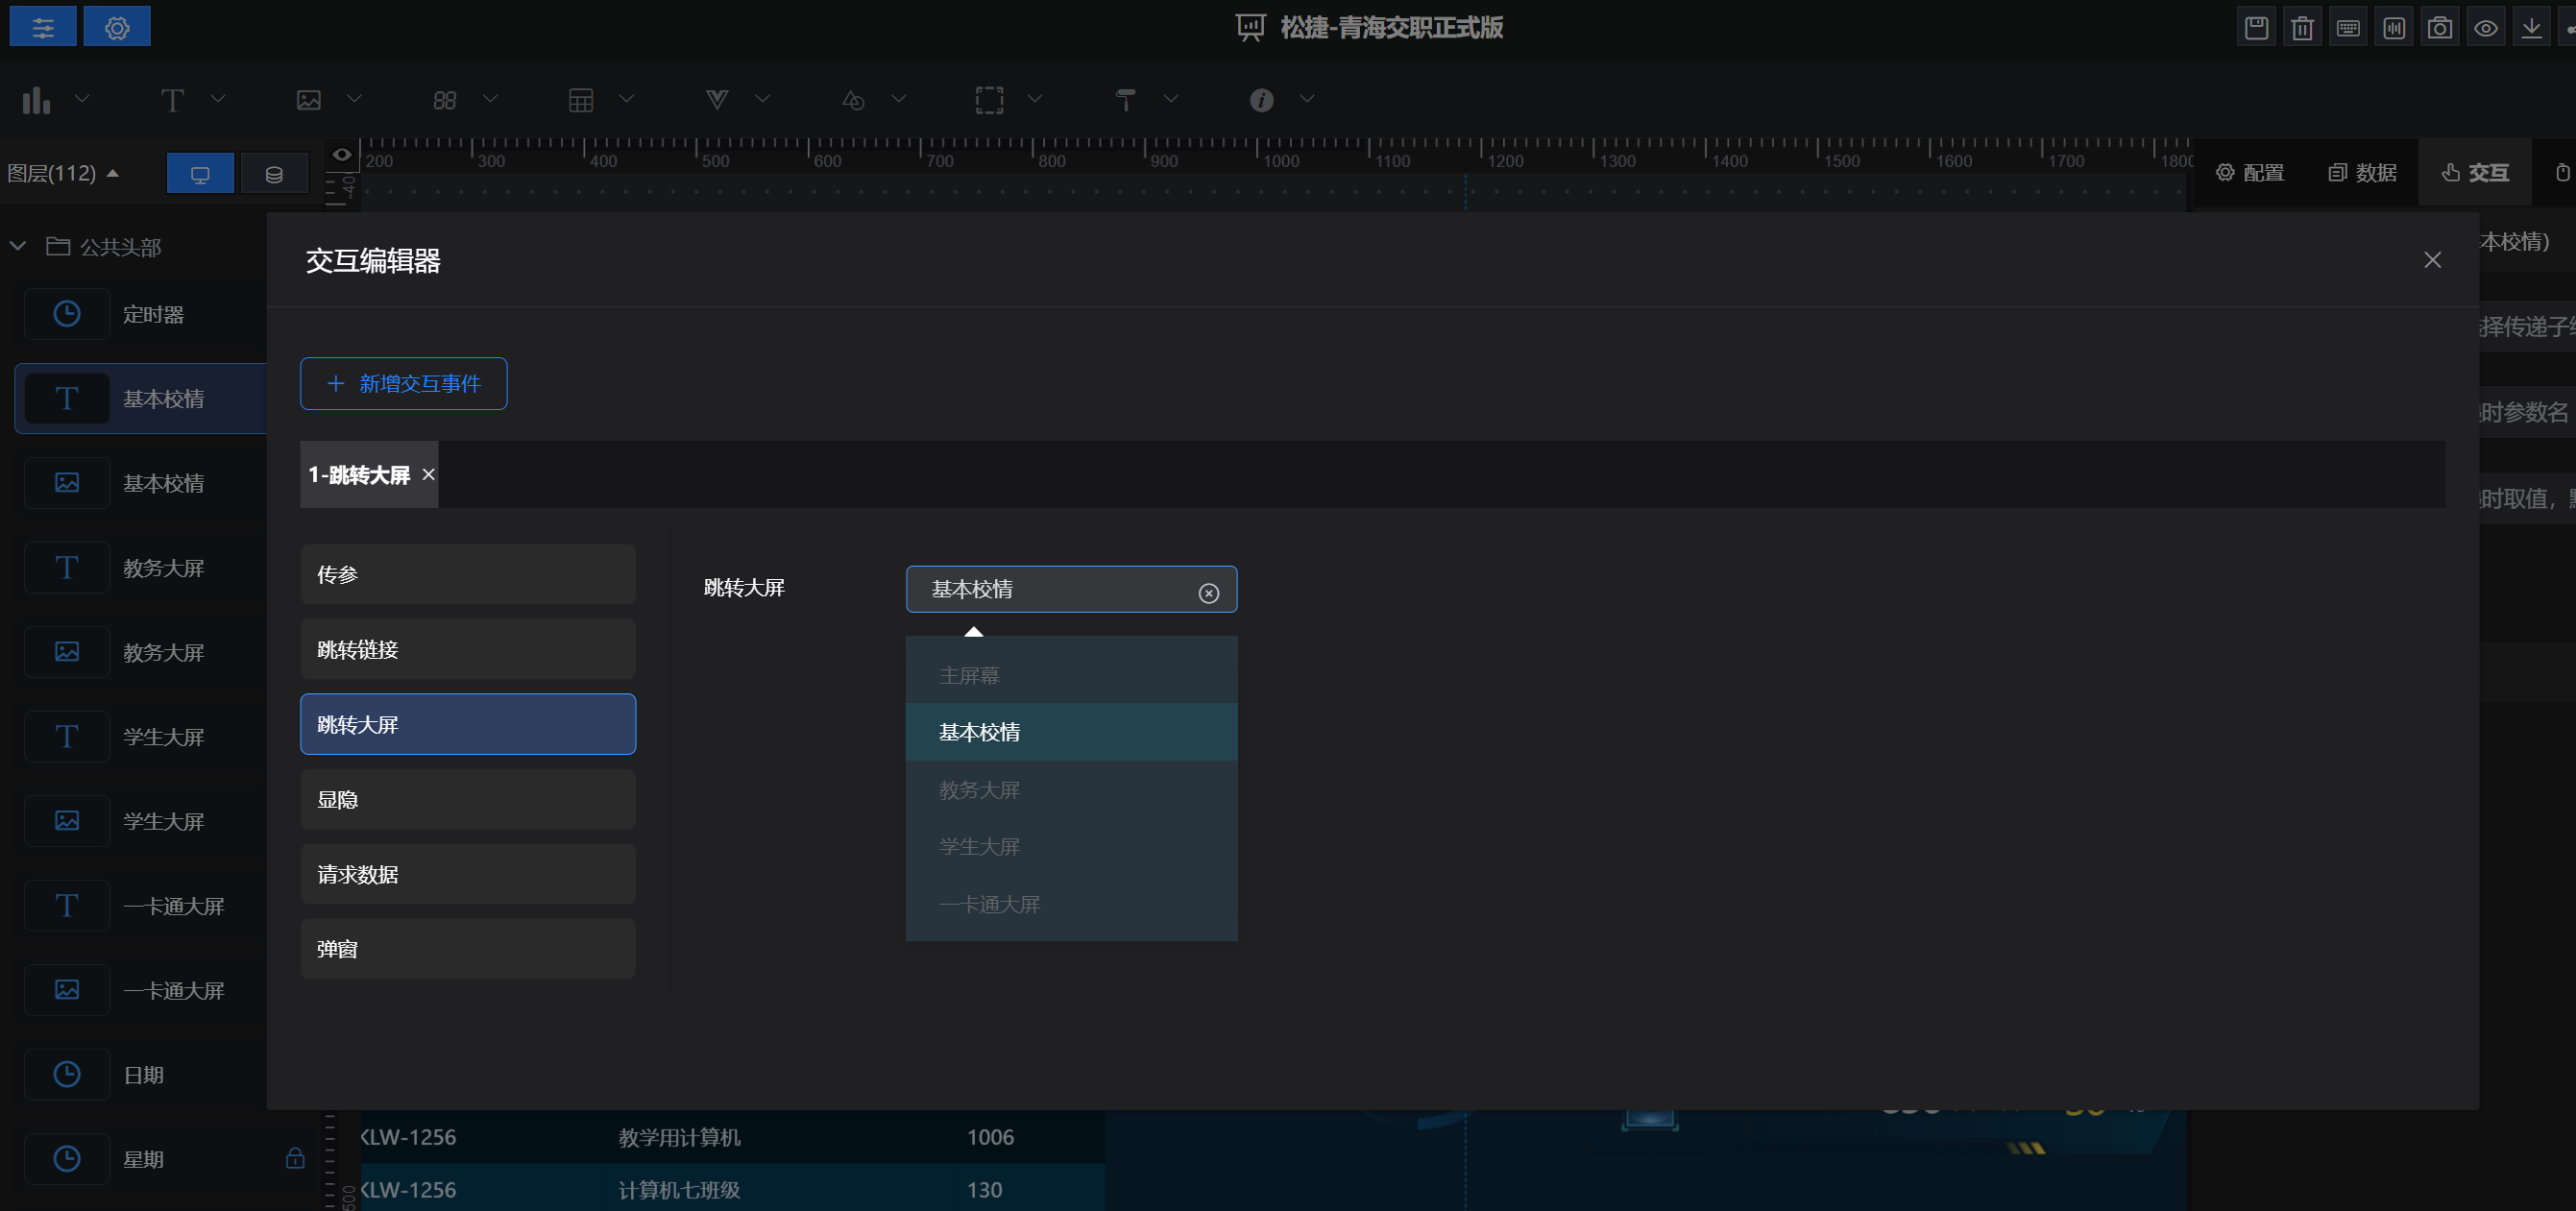Select the 一卡通大屏 text layer
The width and height of the screenshot is (2576, 1211).
140,906
